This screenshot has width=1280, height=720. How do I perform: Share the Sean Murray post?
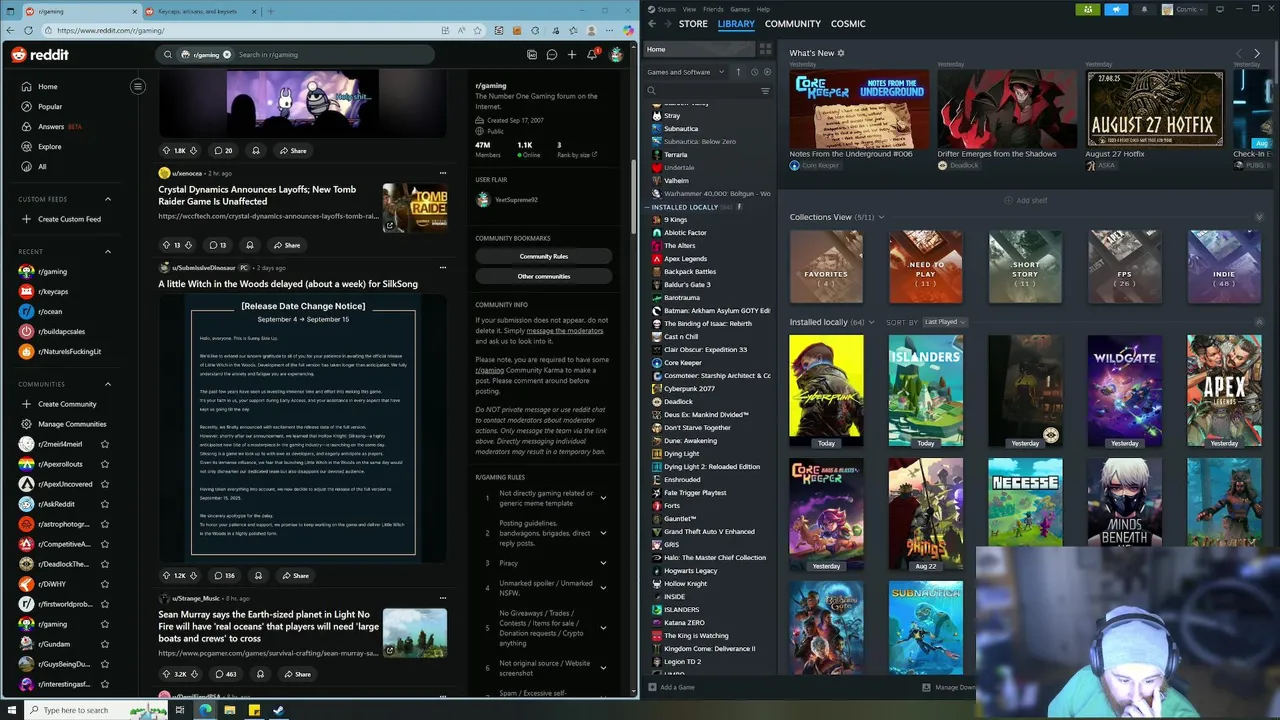pos(297,674)
